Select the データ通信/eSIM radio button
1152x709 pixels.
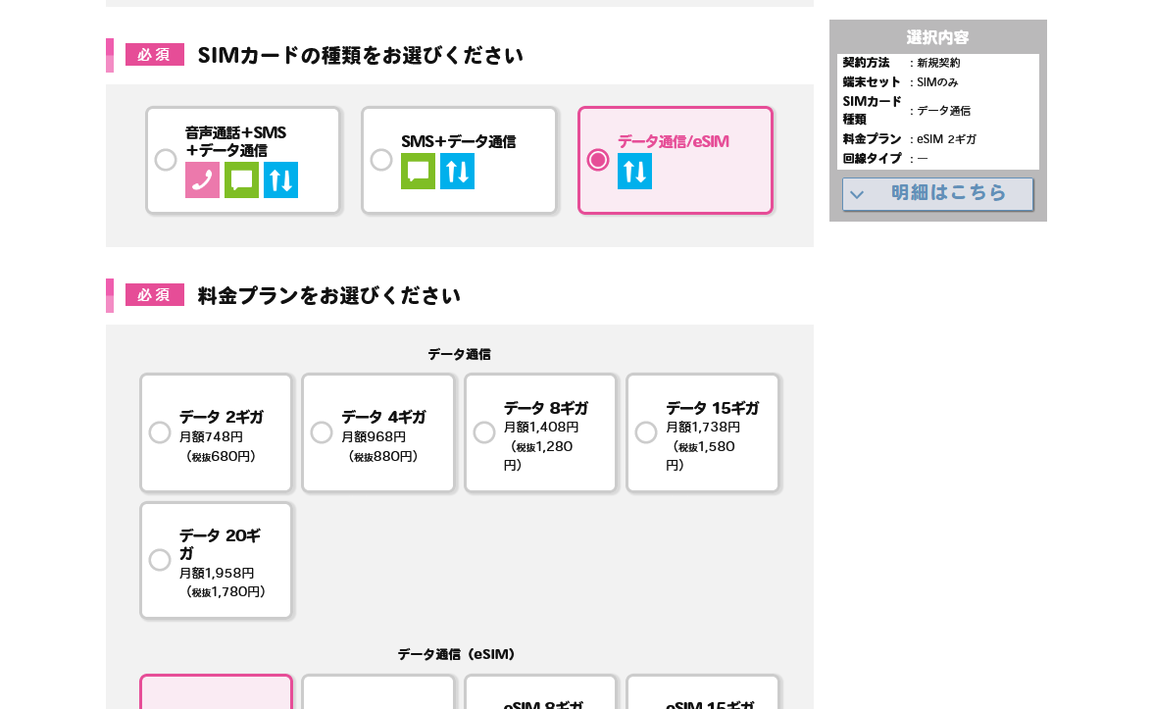point(598,160)
